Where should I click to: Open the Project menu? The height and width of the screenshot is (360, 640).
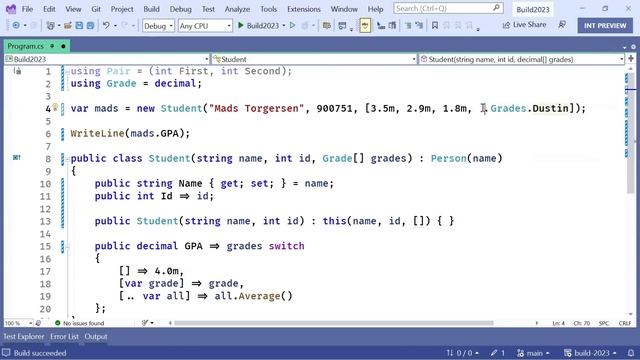click(x=122, y=9)
